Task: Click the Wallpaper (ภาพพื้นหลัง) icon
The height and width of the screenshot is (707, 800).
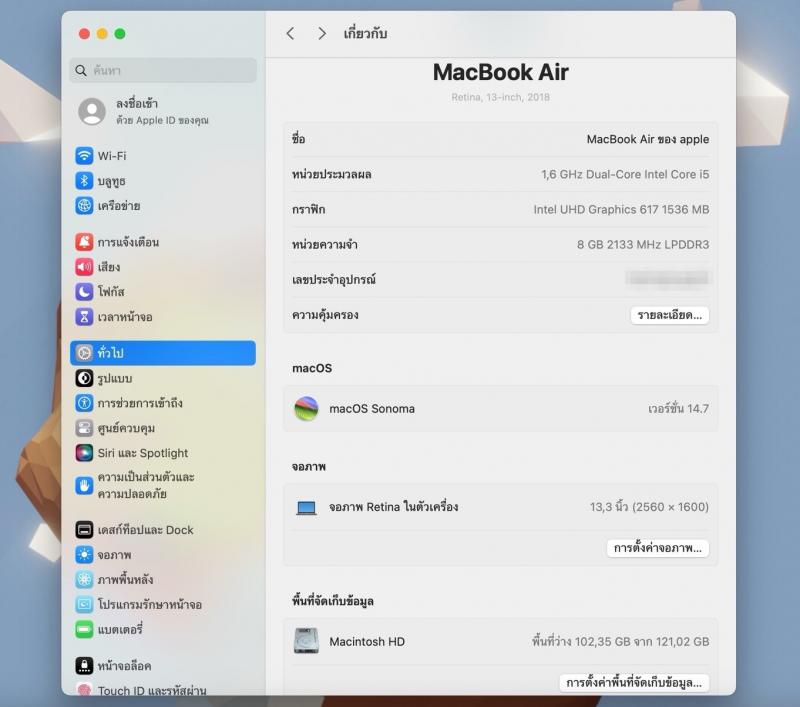Action: coord(84,579)
